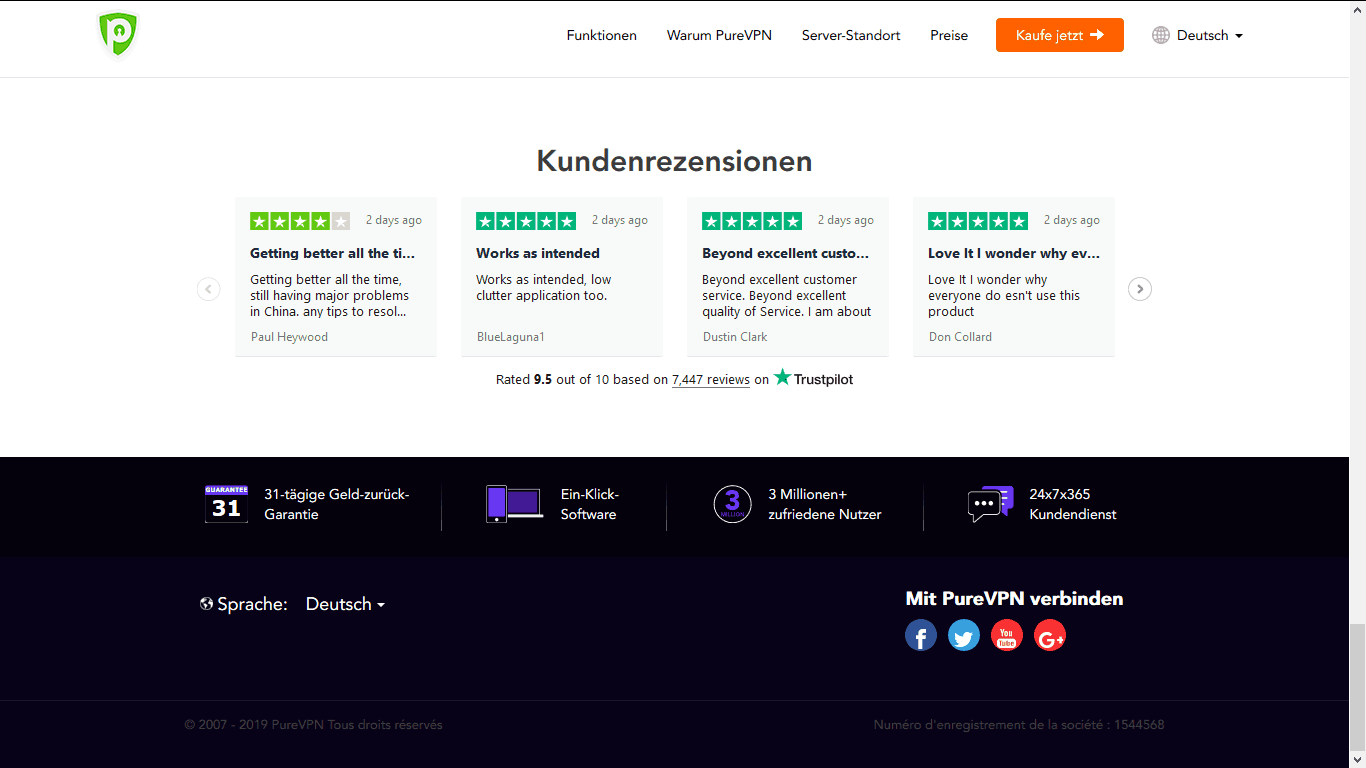Click the 31-day guarantee calendar icon
This screenshot has height=768, width=1366.
click(226, 504)
